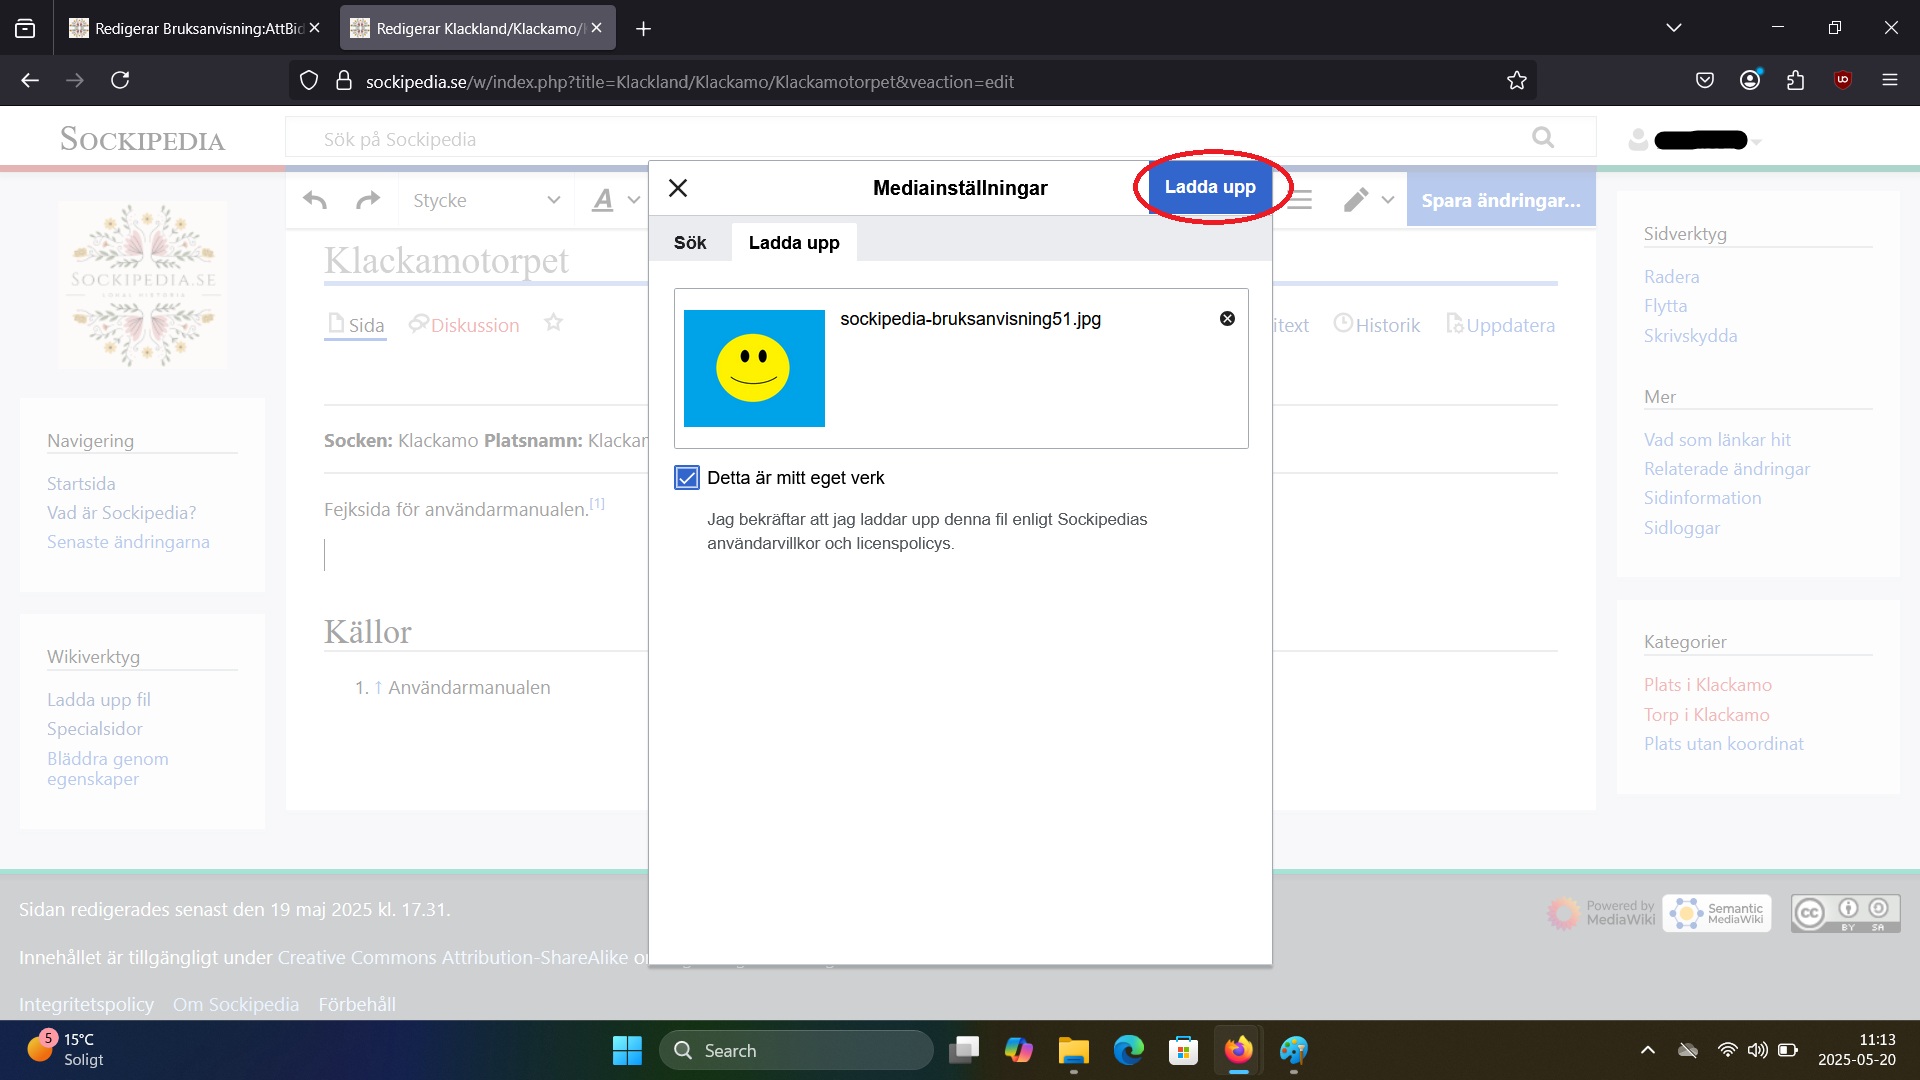Click the uBlock Origin shield icon

pyautogui.click(x=1842, y=81)
